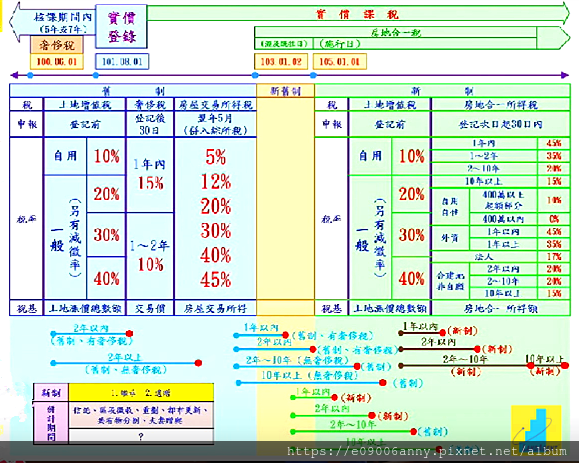Click the yellow 新舊制 header cell
Screen dimensions: 579x463
pos(285,91)
